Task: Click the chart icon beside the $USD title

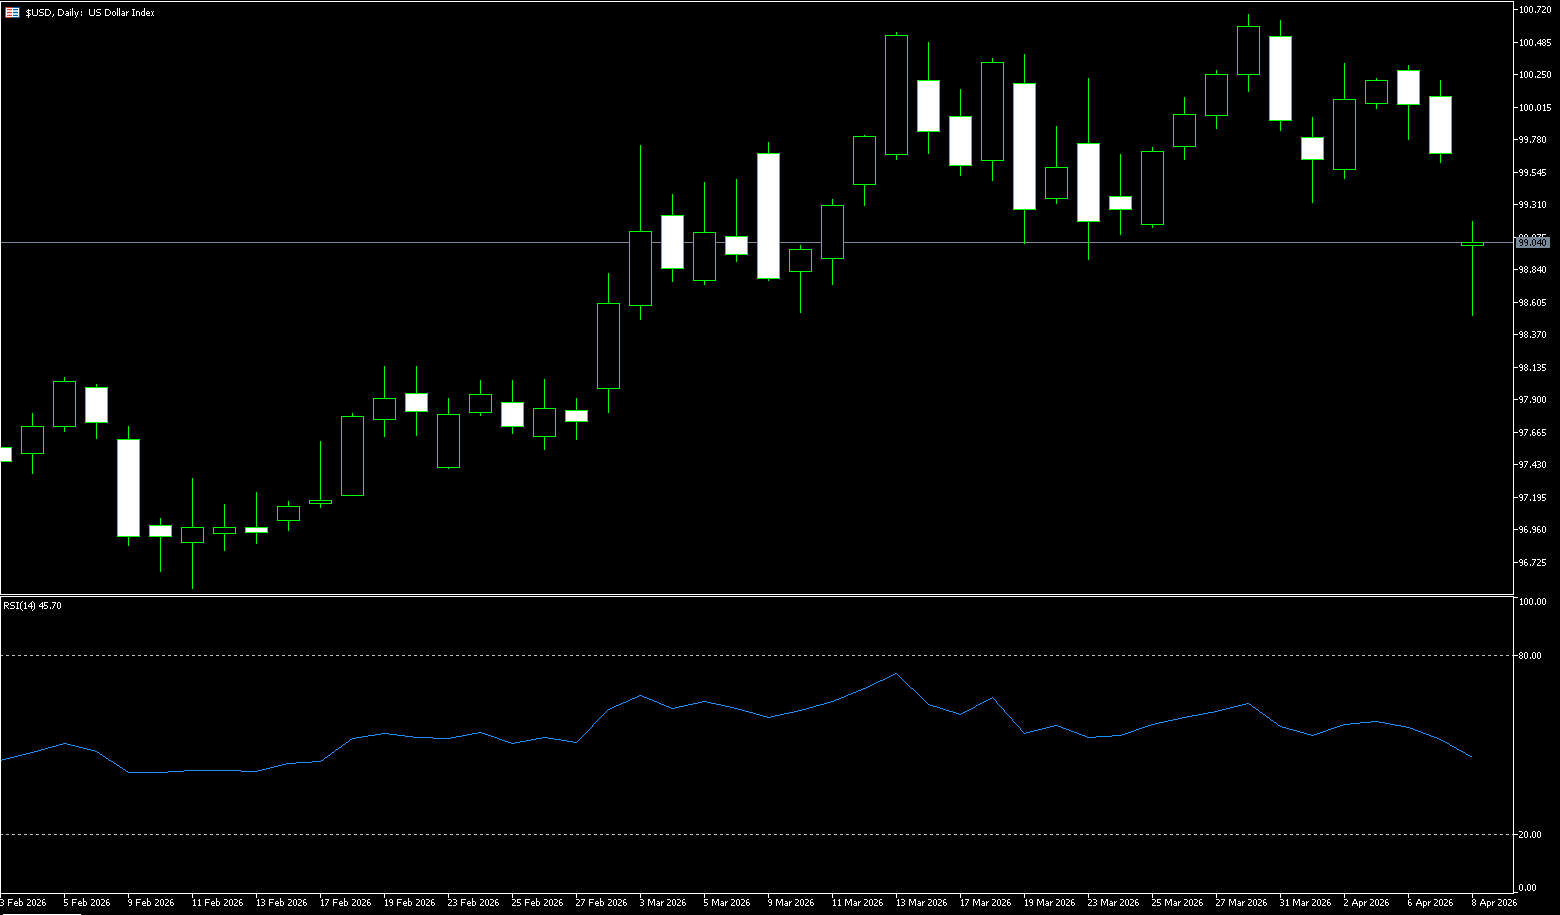Action: coord(12,13)
